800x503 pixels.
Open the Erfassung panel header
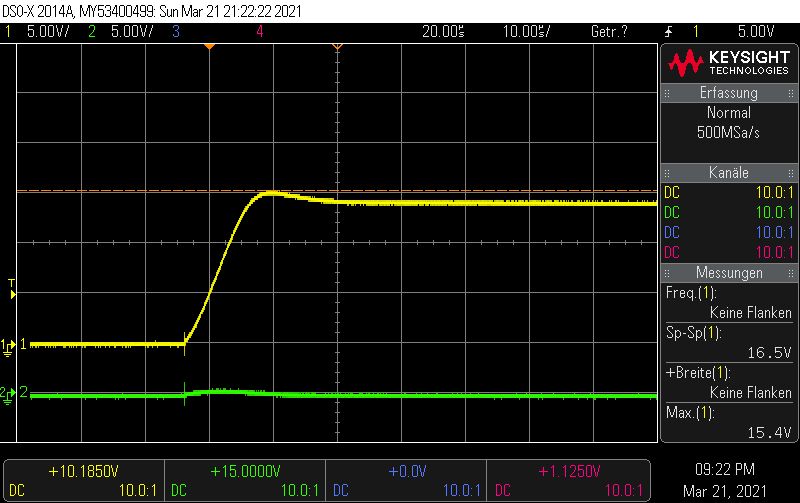tap(729, 93)
